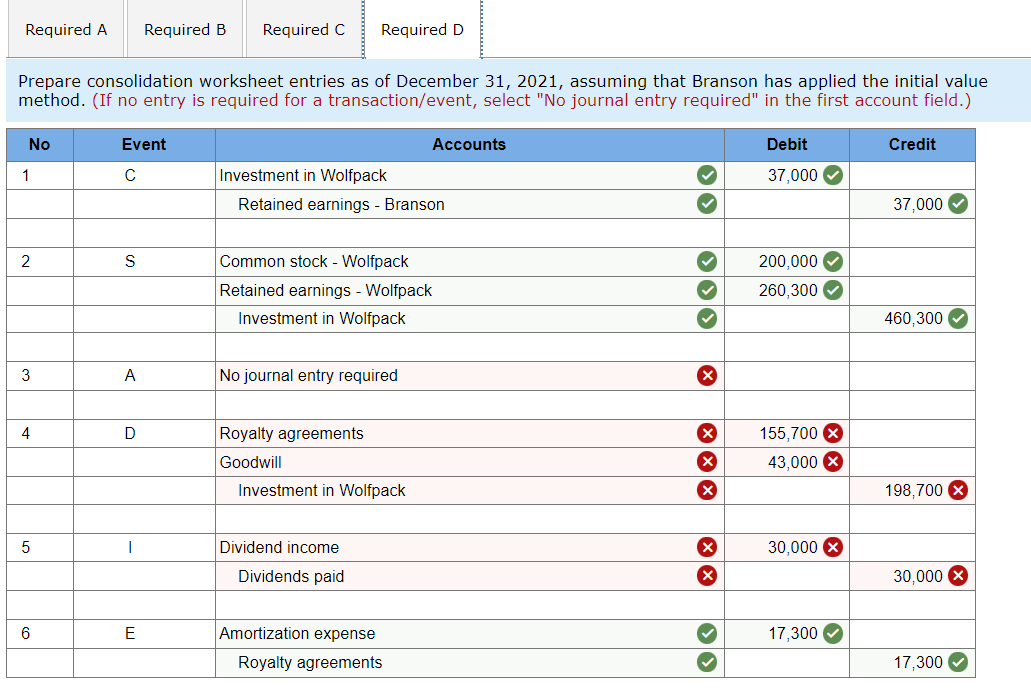This screenshot has height=690, width=1031.
Task: Switch to the Required B tab
Action: coord(185,30)
